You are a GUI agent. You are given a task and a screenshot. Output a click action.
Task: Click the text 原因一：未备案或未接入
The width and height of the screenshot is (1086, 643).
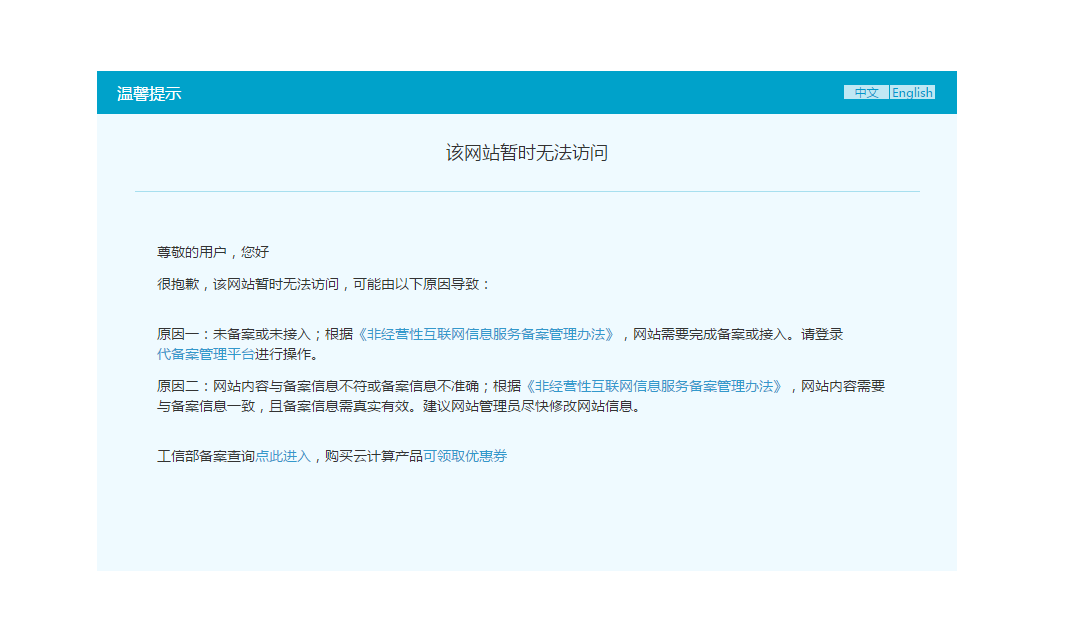click(x=234, y=334)
